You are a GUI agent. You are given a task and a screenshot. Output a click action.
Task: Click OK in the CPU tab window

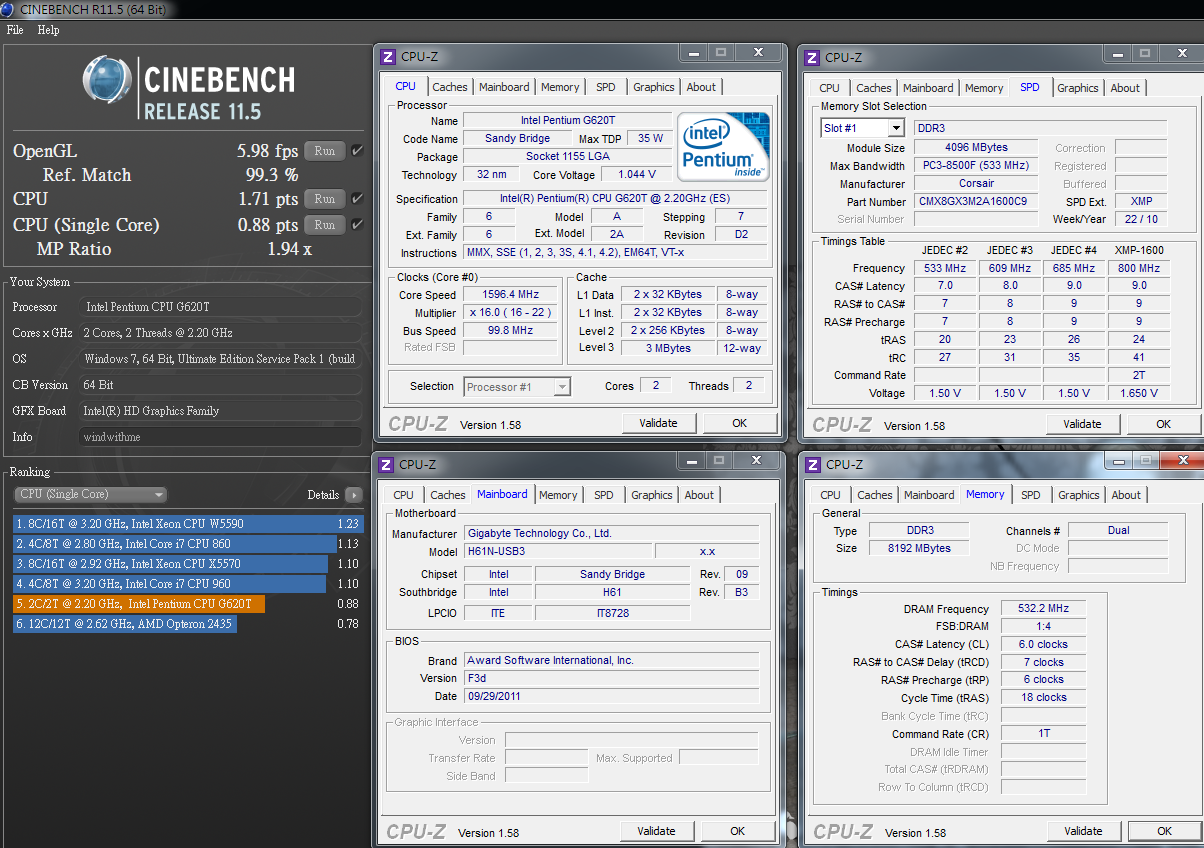click(739, 423)
